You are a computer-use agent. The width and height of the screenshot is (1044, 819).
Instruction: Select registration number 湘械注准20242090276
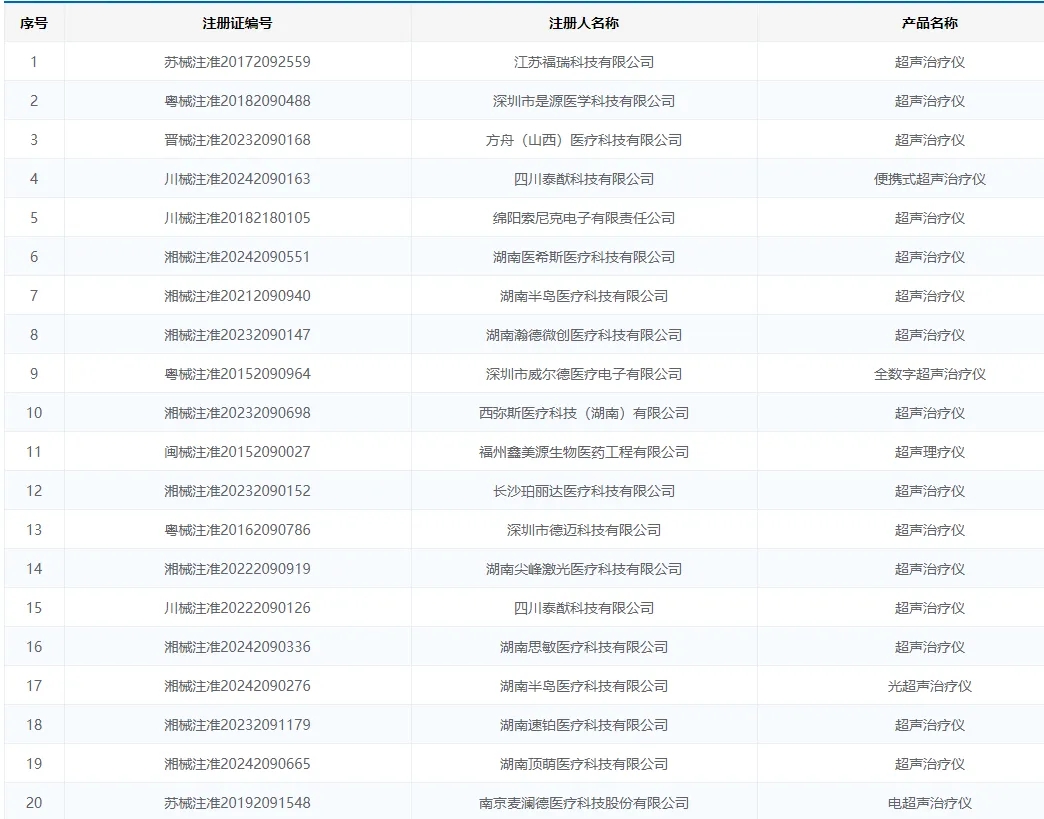[x=238, y=686]
